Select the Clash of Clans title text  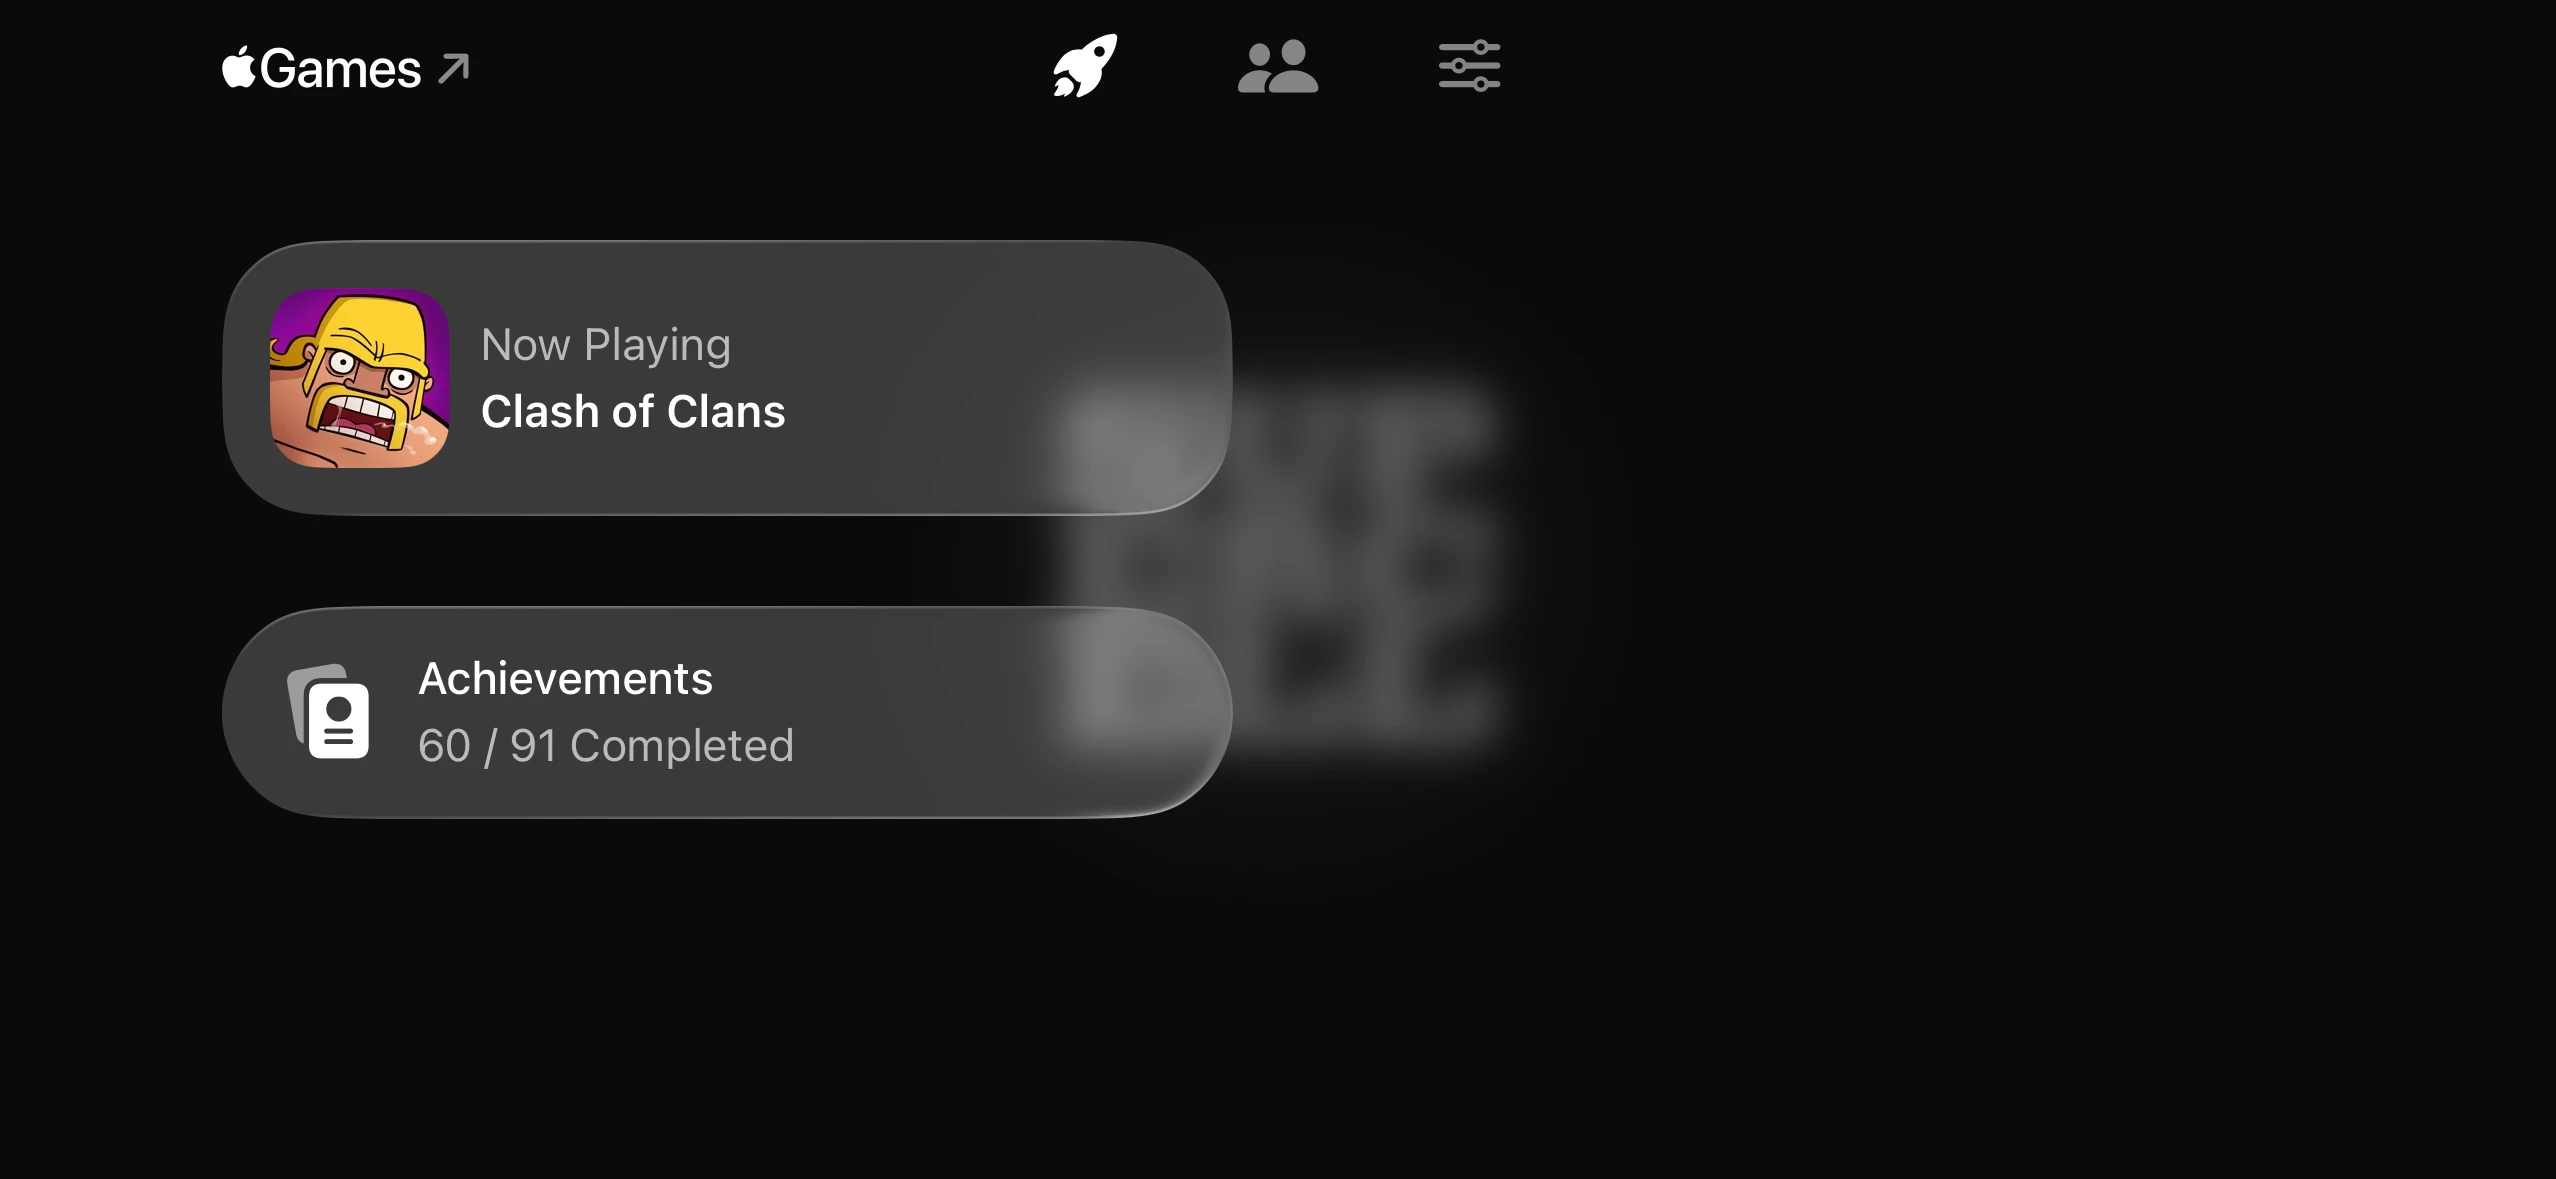click(x=633, y=411)
